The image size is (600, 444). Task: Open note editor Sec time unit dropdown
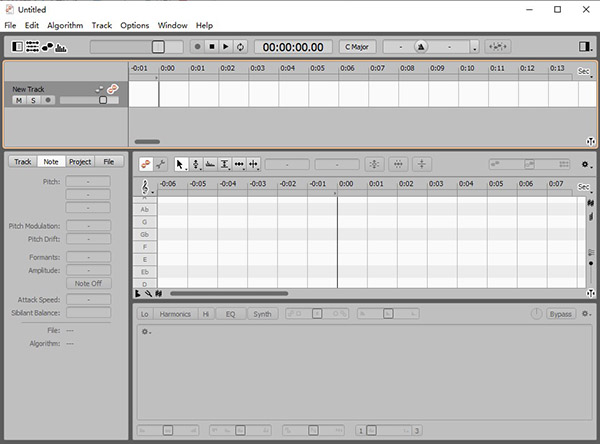(x=585, y=187)
